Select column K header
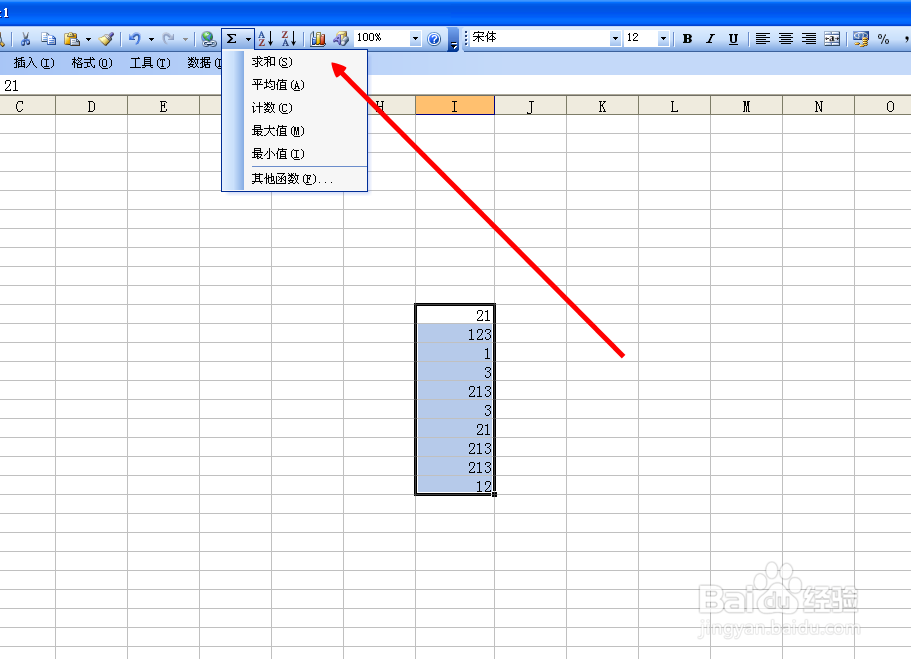This screenshot has height=659, width=911. [602, 106]
